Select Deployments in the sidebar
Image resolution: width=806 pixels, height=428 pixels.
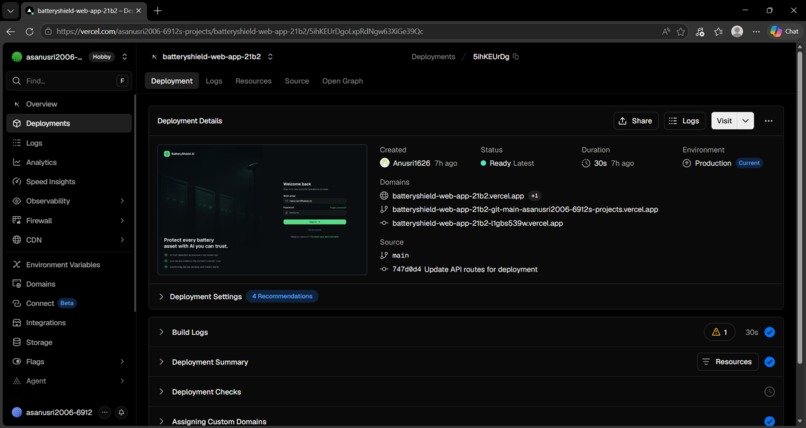[69, 123]
